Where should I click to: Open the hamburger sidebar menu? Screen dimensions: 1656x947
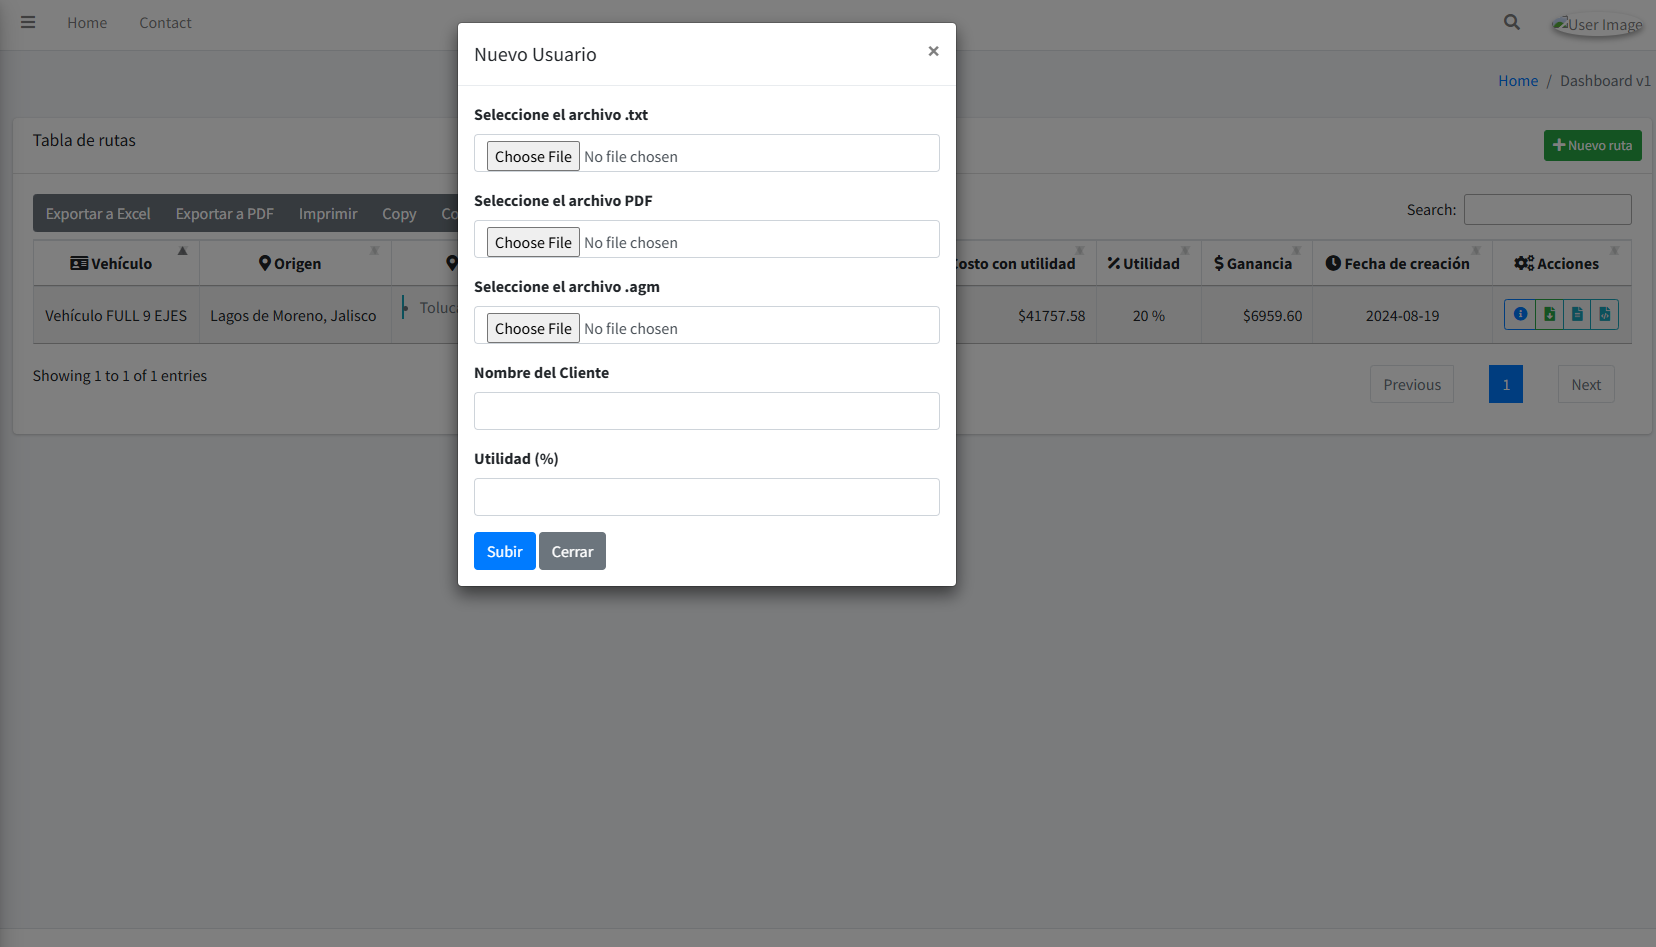(28, 22)
